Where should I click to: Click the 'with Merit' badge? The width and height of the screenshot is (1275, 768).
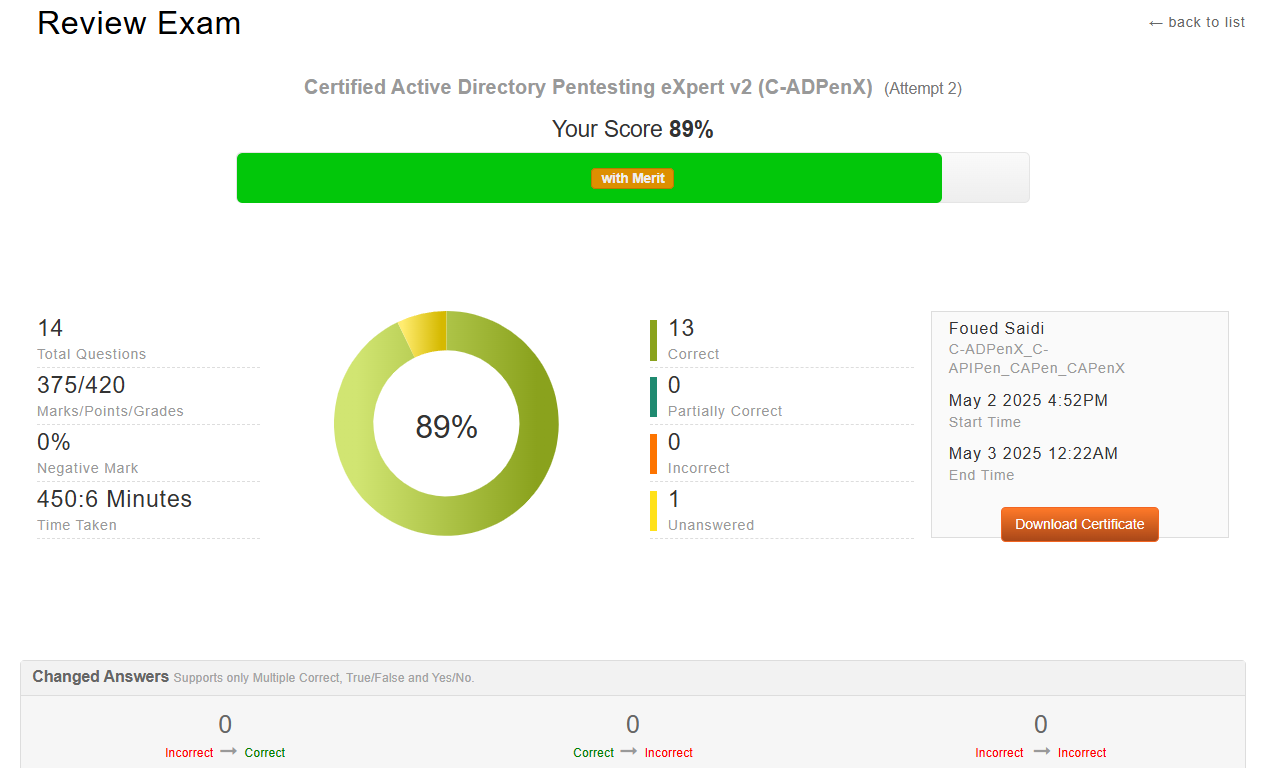(632, 177)
